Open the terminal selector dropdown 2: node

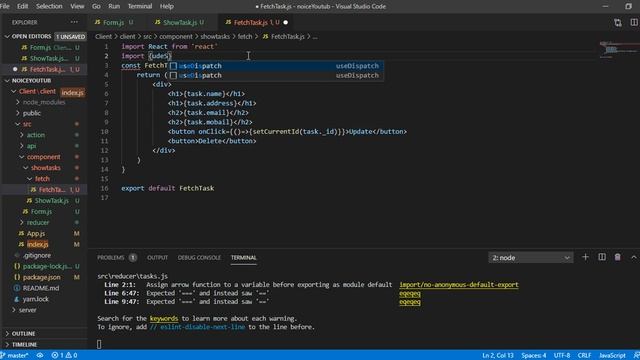(x=531, y=258)
